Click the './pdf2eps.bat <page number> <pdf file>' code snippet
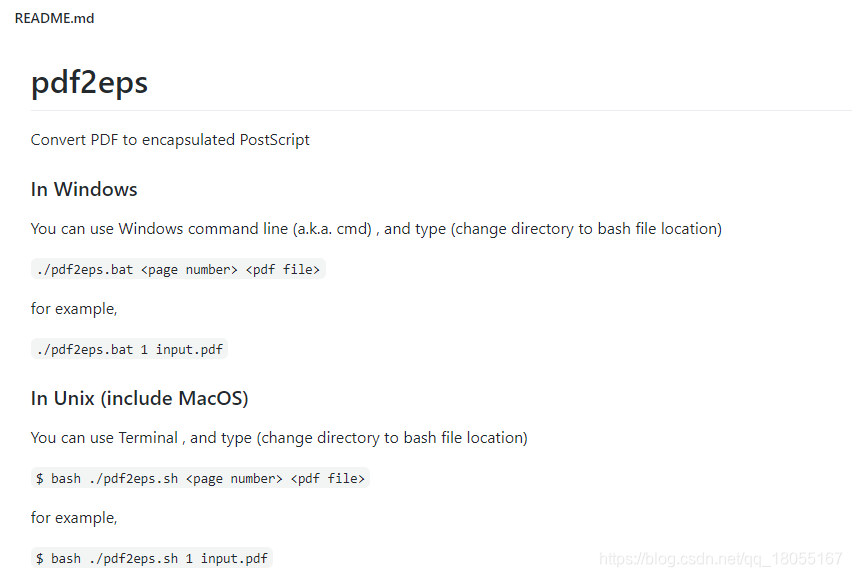Image resolution: width=852 pixels, height=577 pixels. (178, 269)
